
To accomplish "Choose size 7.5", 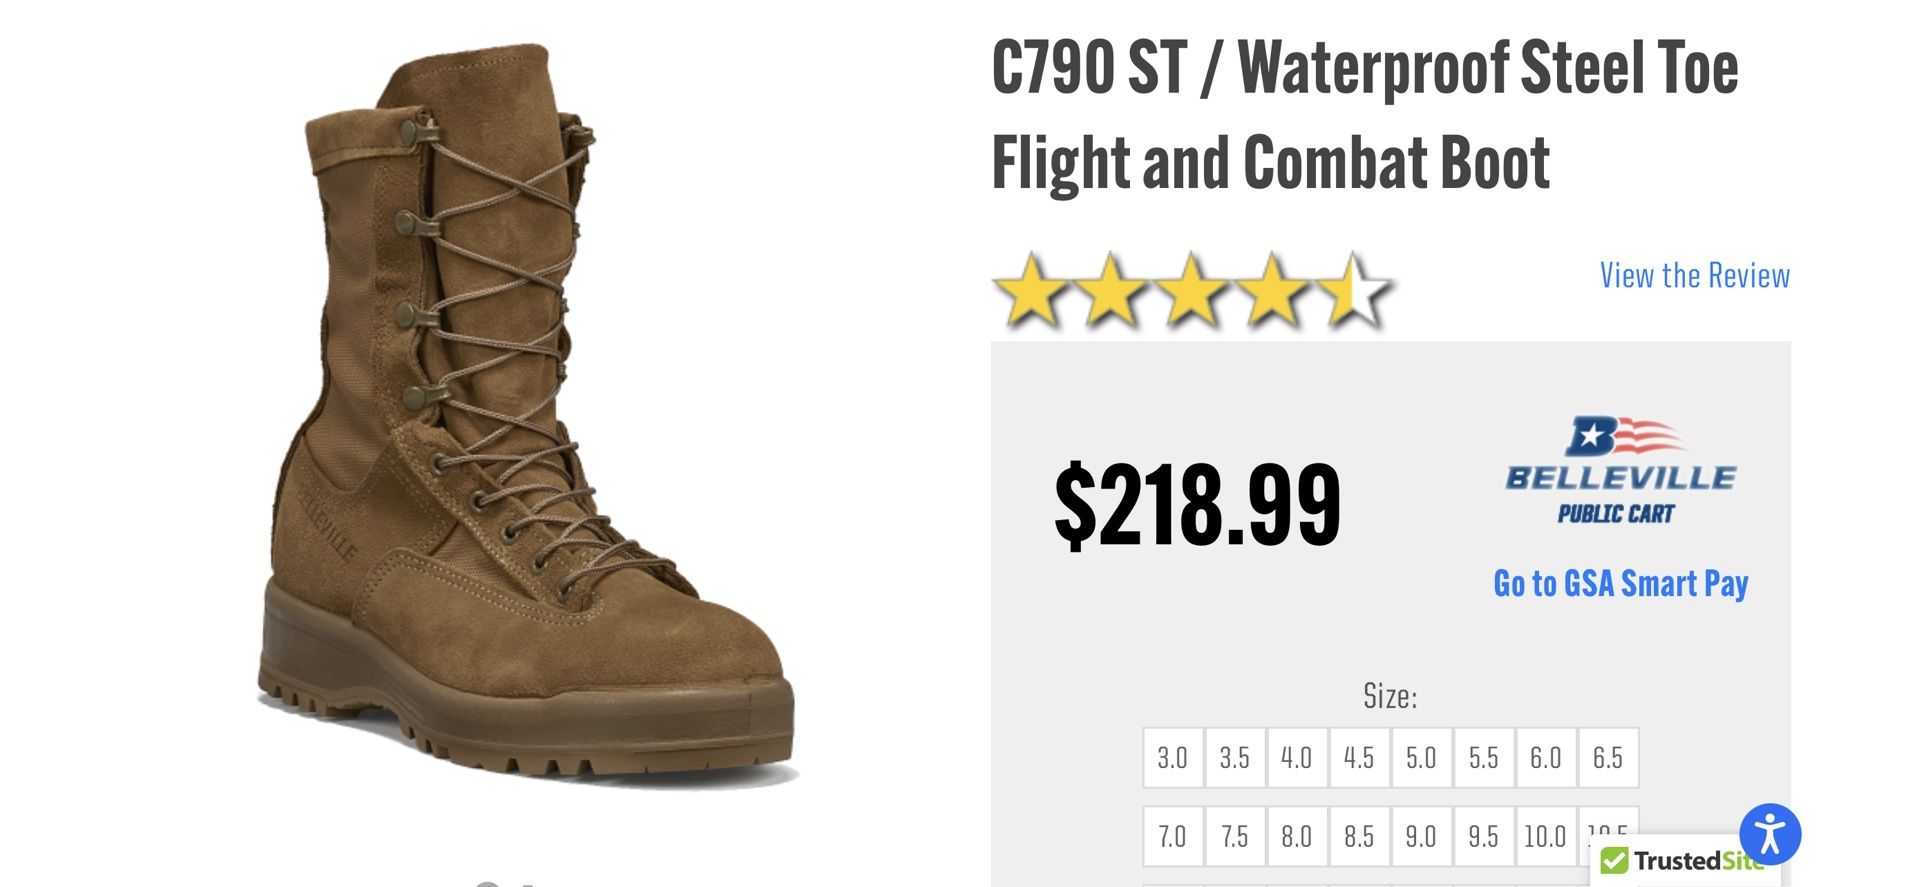I will (x=1235, y=836).
